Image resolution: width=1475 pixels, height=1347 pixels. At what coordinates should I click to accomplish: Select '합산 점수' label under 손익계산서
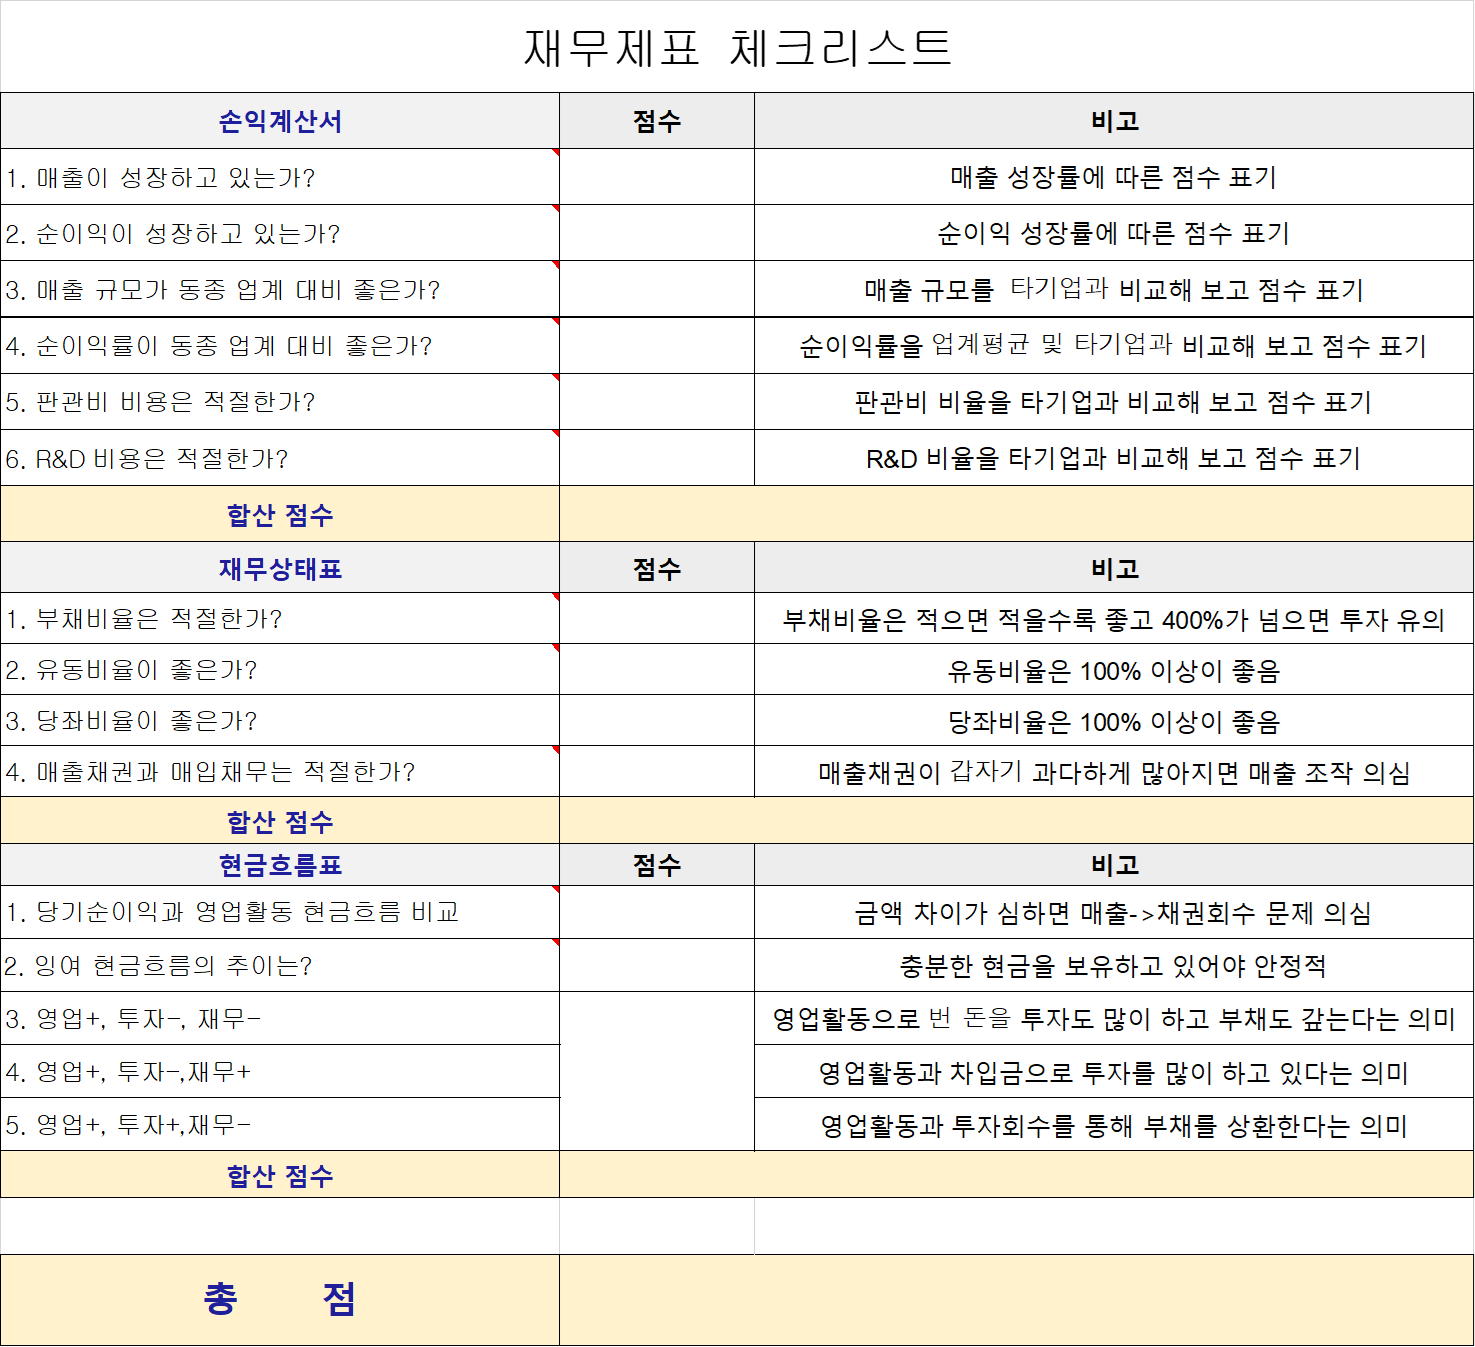point(280,514)
